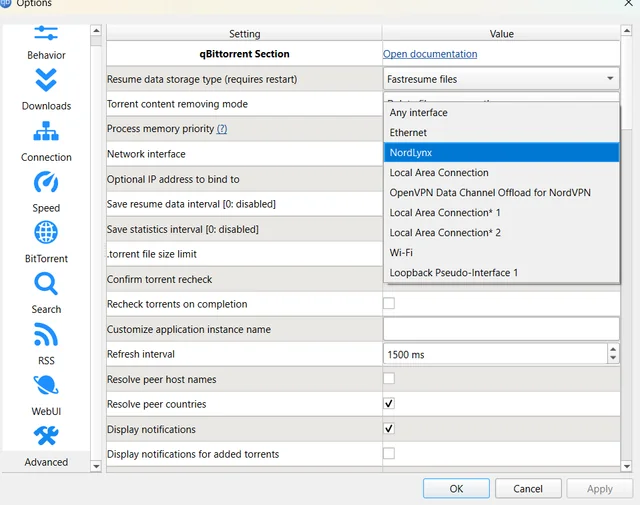Image resolution: width=640 pixels, height=505 pixels.
Task: Select the Downloads section icon
Action: pyautogui.click(x=46, y=81)
